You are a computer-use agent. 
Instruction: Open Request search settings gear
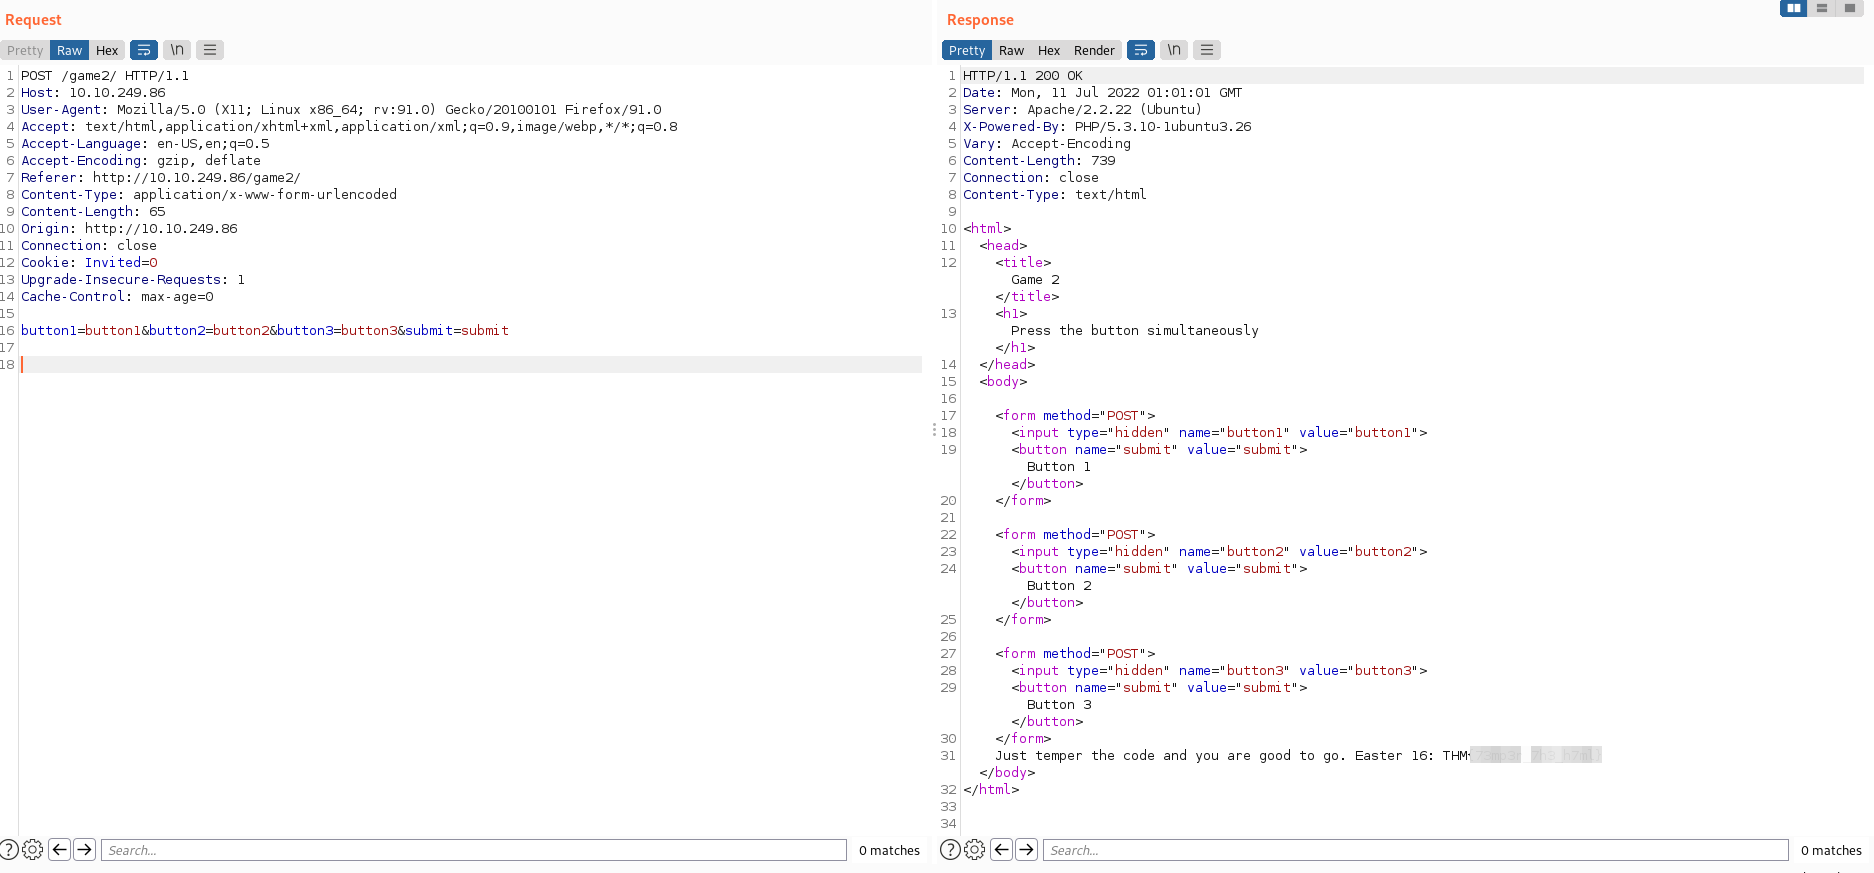(x=33, y=850)
